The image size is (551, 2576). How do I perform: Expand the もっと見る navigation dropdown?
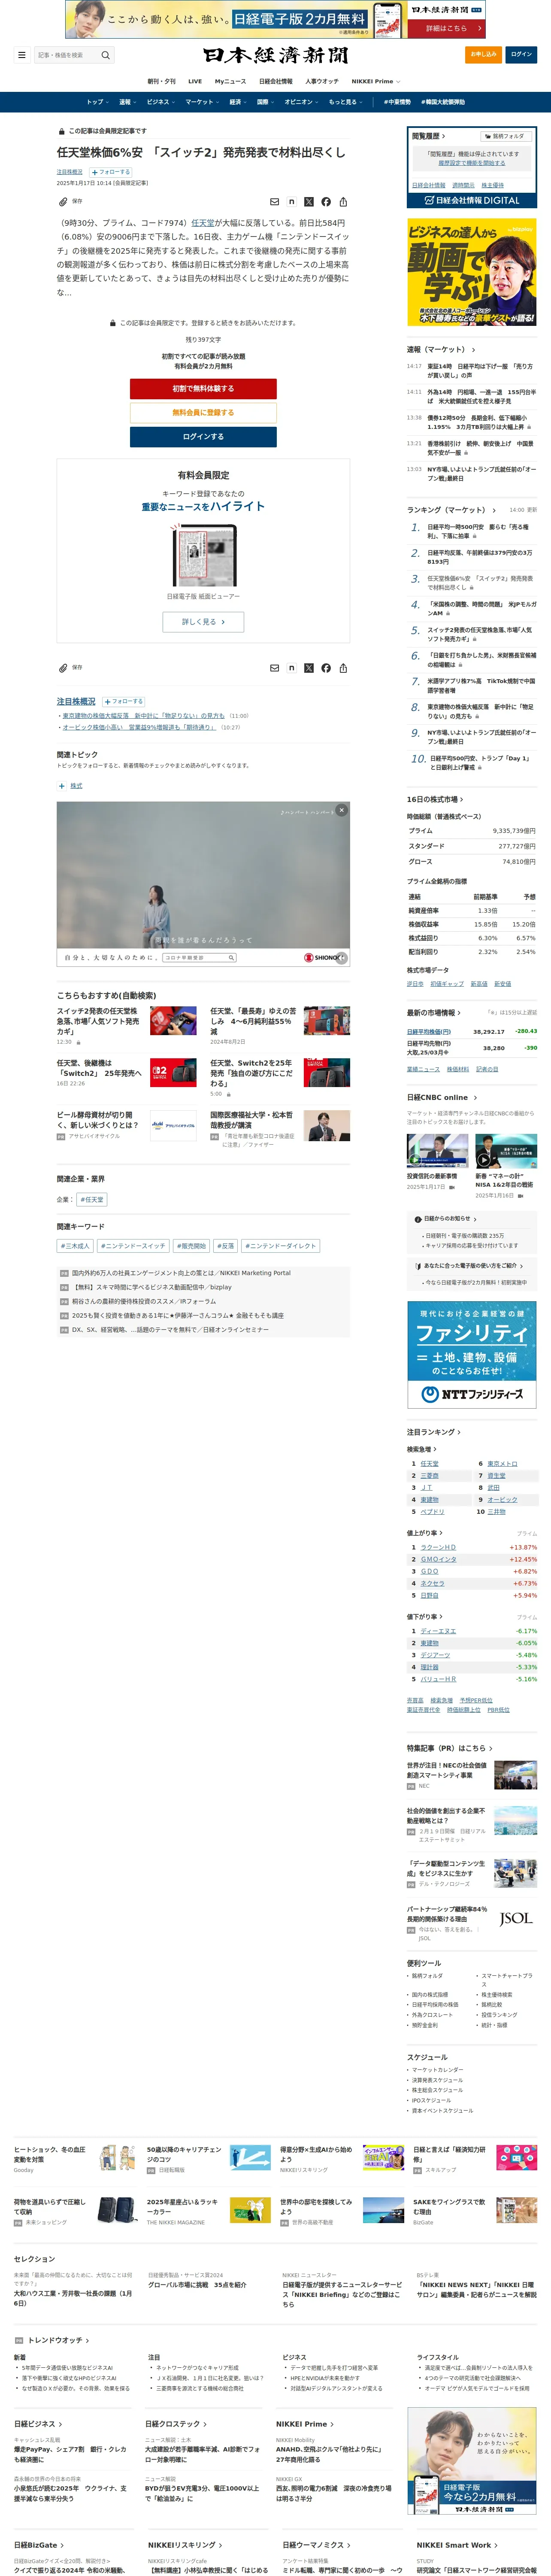pos(345,102)
